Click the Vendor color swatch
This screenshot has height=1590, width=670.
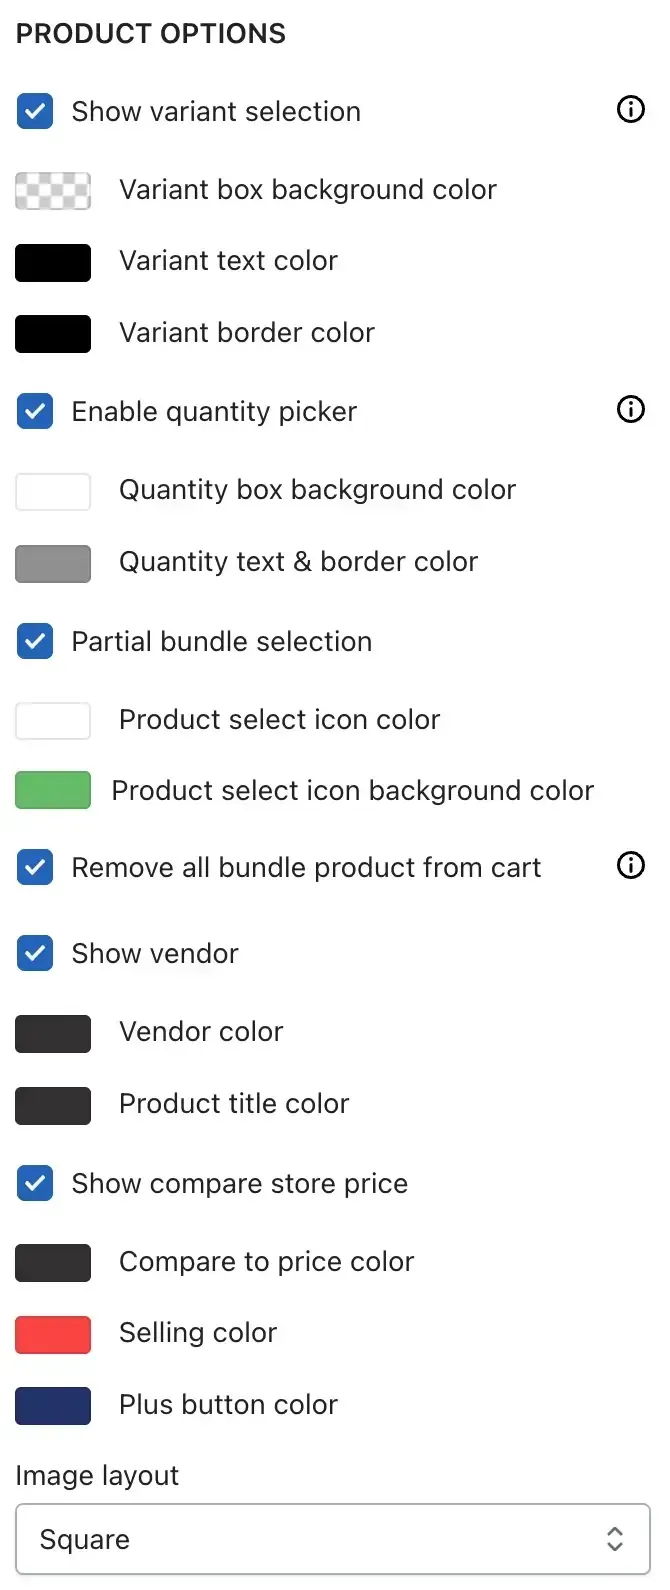click(x=53, y=1033)
